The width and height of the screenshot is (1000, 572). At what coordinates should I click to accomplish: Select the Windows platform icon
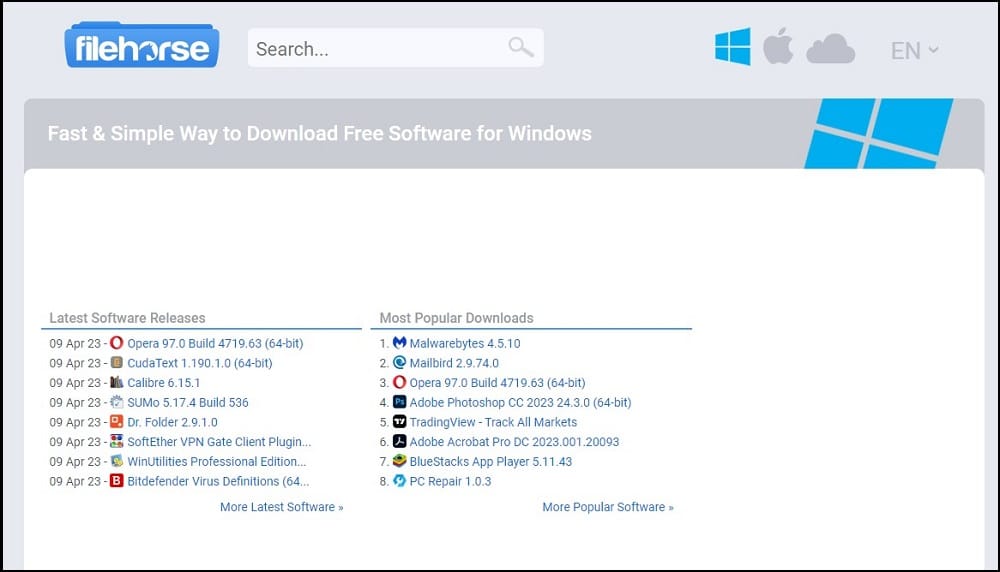coord(733,47)
